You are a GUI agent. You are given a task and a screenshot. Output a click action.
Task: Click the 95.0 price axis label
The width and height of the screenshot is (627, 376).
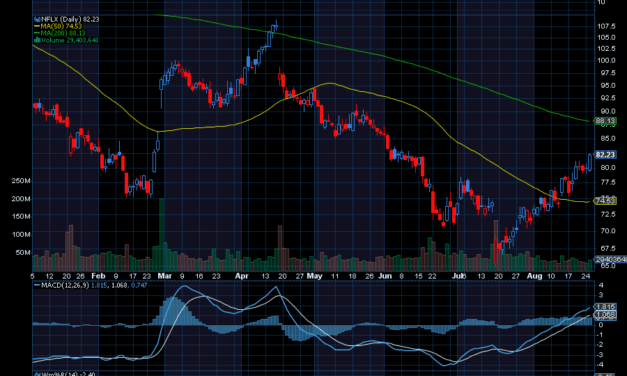click(607, 86)
